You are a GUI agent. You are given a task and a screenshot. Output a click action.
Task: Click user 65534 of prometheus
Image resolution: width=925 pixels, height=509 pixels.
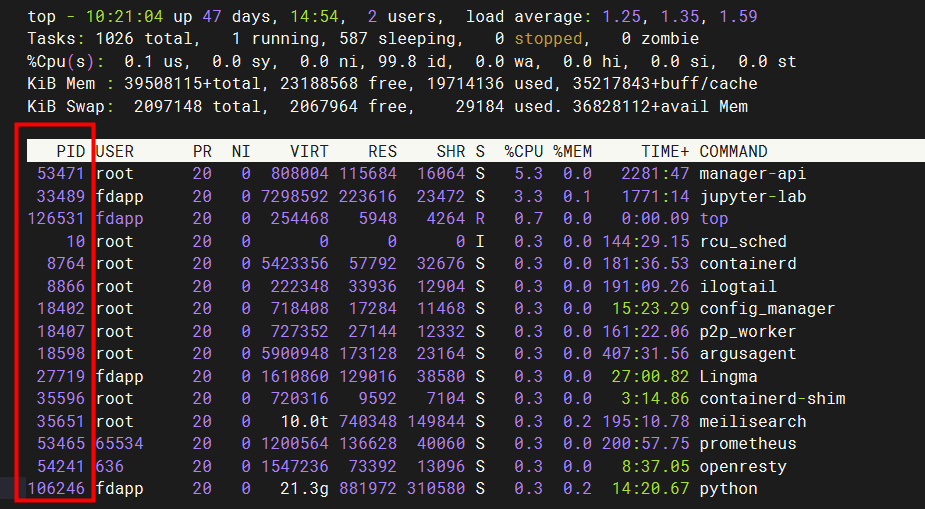[x=120, y=444]
